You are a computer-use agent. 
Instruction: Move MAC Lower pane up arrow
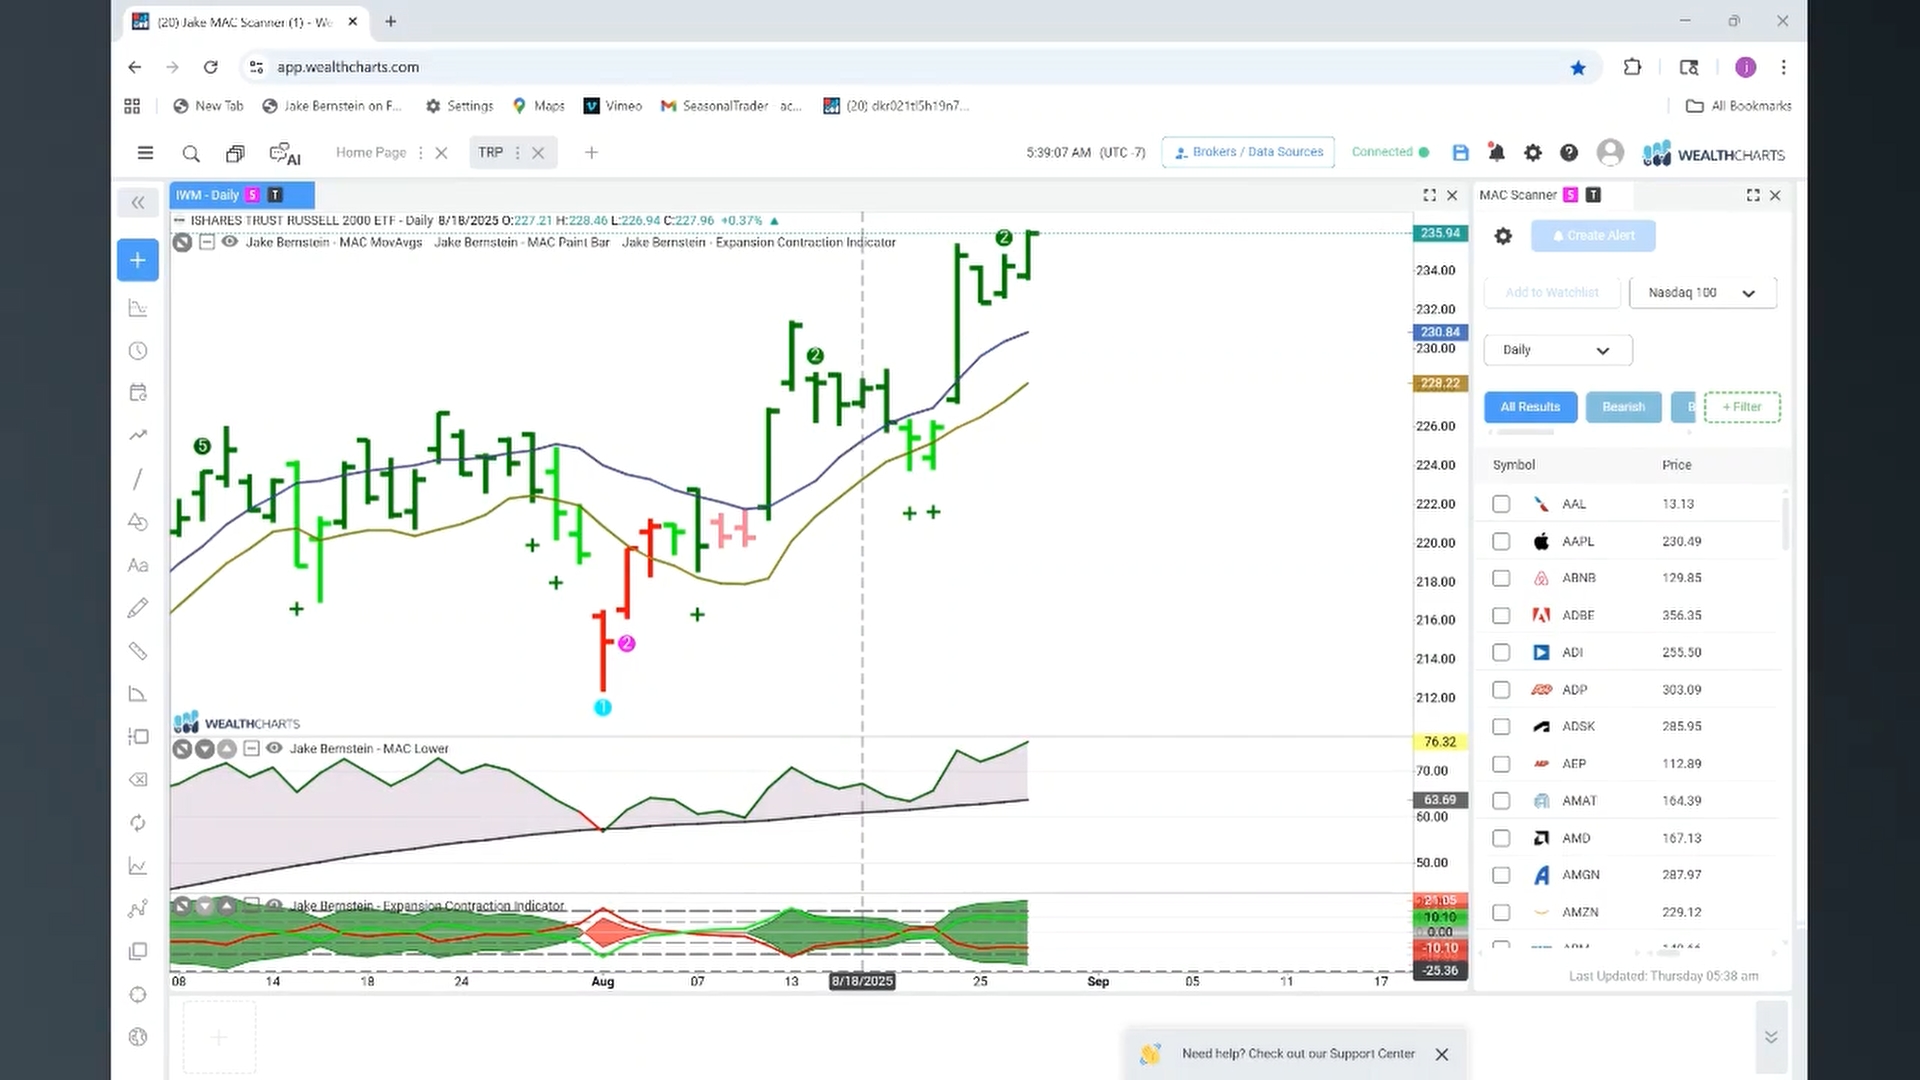tap(227, 748)
